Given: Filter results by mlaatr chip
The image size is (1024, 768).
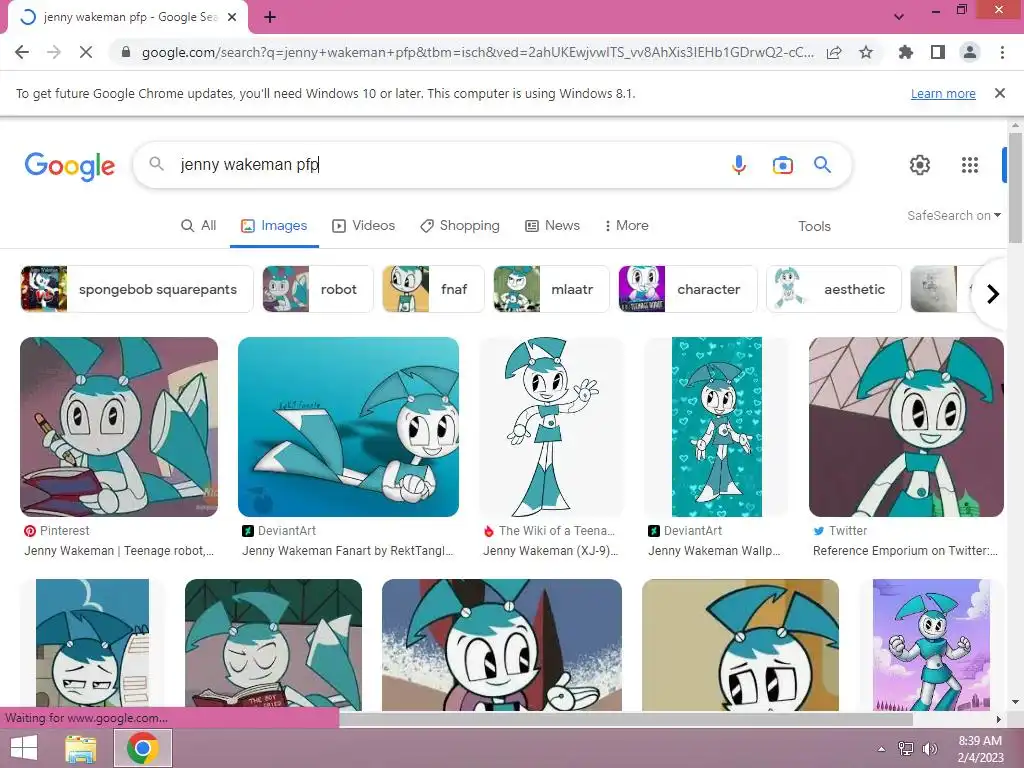Looking at the screenshot, I should coord(551,289).
